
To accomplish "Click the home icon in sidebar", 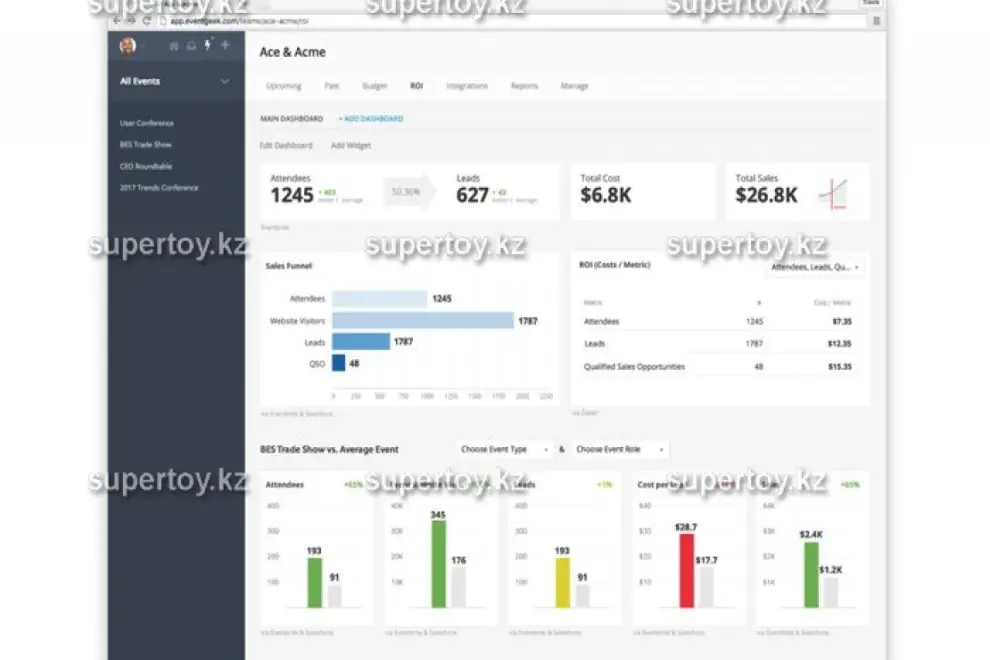I will click(174, 45).
